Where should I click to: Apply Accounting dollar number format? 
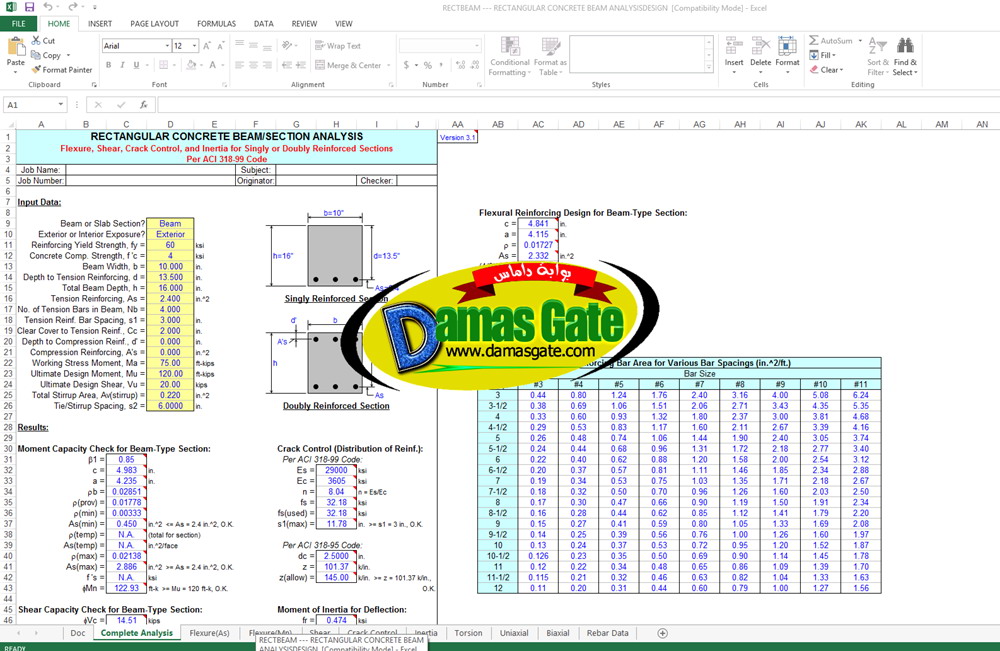tap(406, 65)
